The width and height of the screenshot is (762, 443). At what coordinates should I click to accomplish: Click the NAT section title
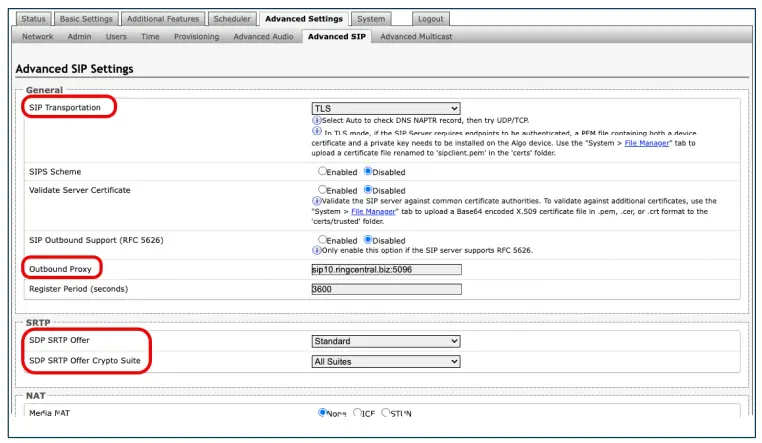35,395
